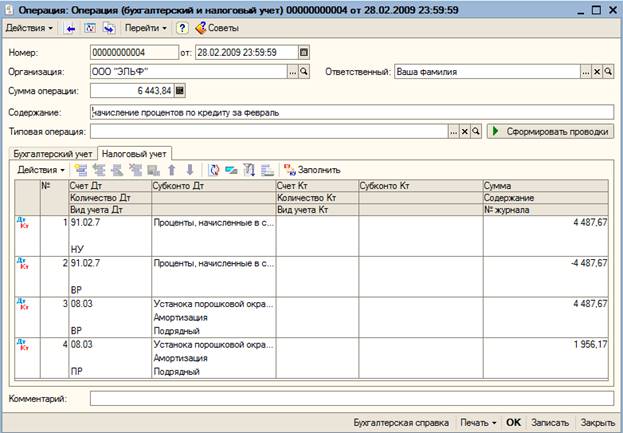Open the top Действия dropdown menu
Image resolution: width=623 pixels, height=433 pixels.
(31, 28)
